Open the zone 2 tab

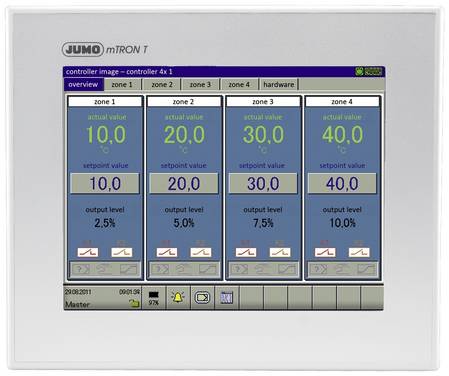click(x=162, y=85)
